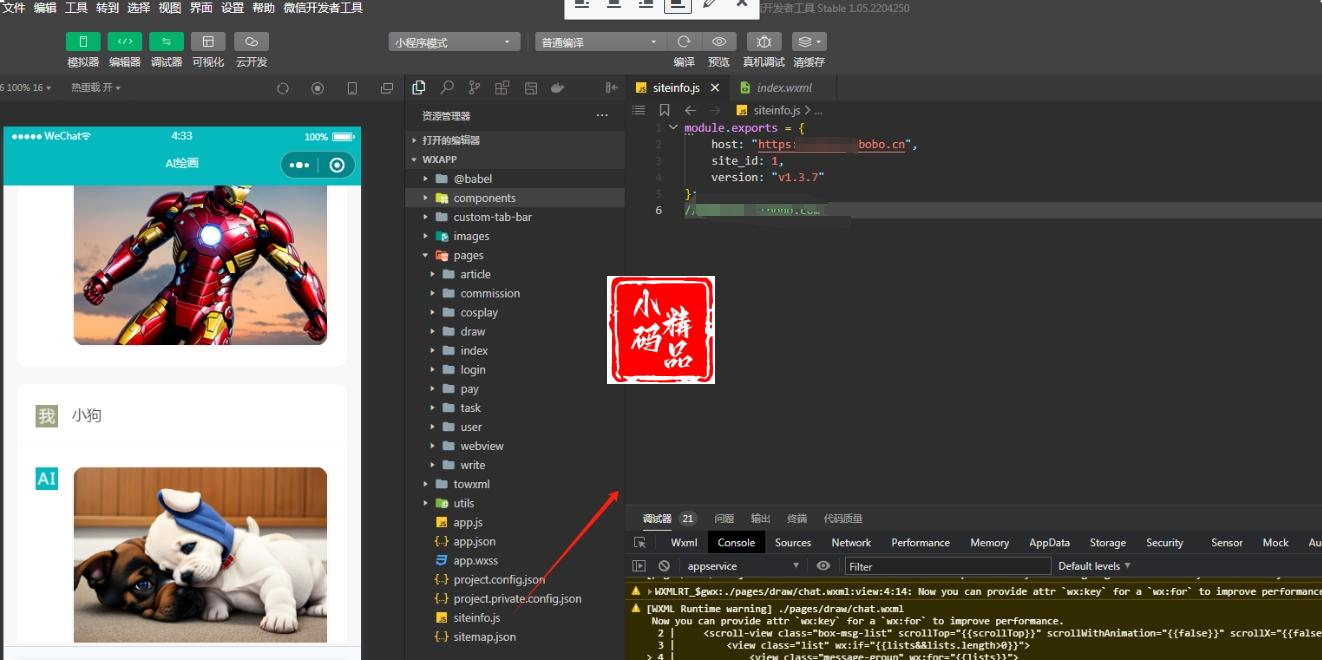Select the search icon in editor sidebar
The image size is (1322, 660).
point(447,88)
